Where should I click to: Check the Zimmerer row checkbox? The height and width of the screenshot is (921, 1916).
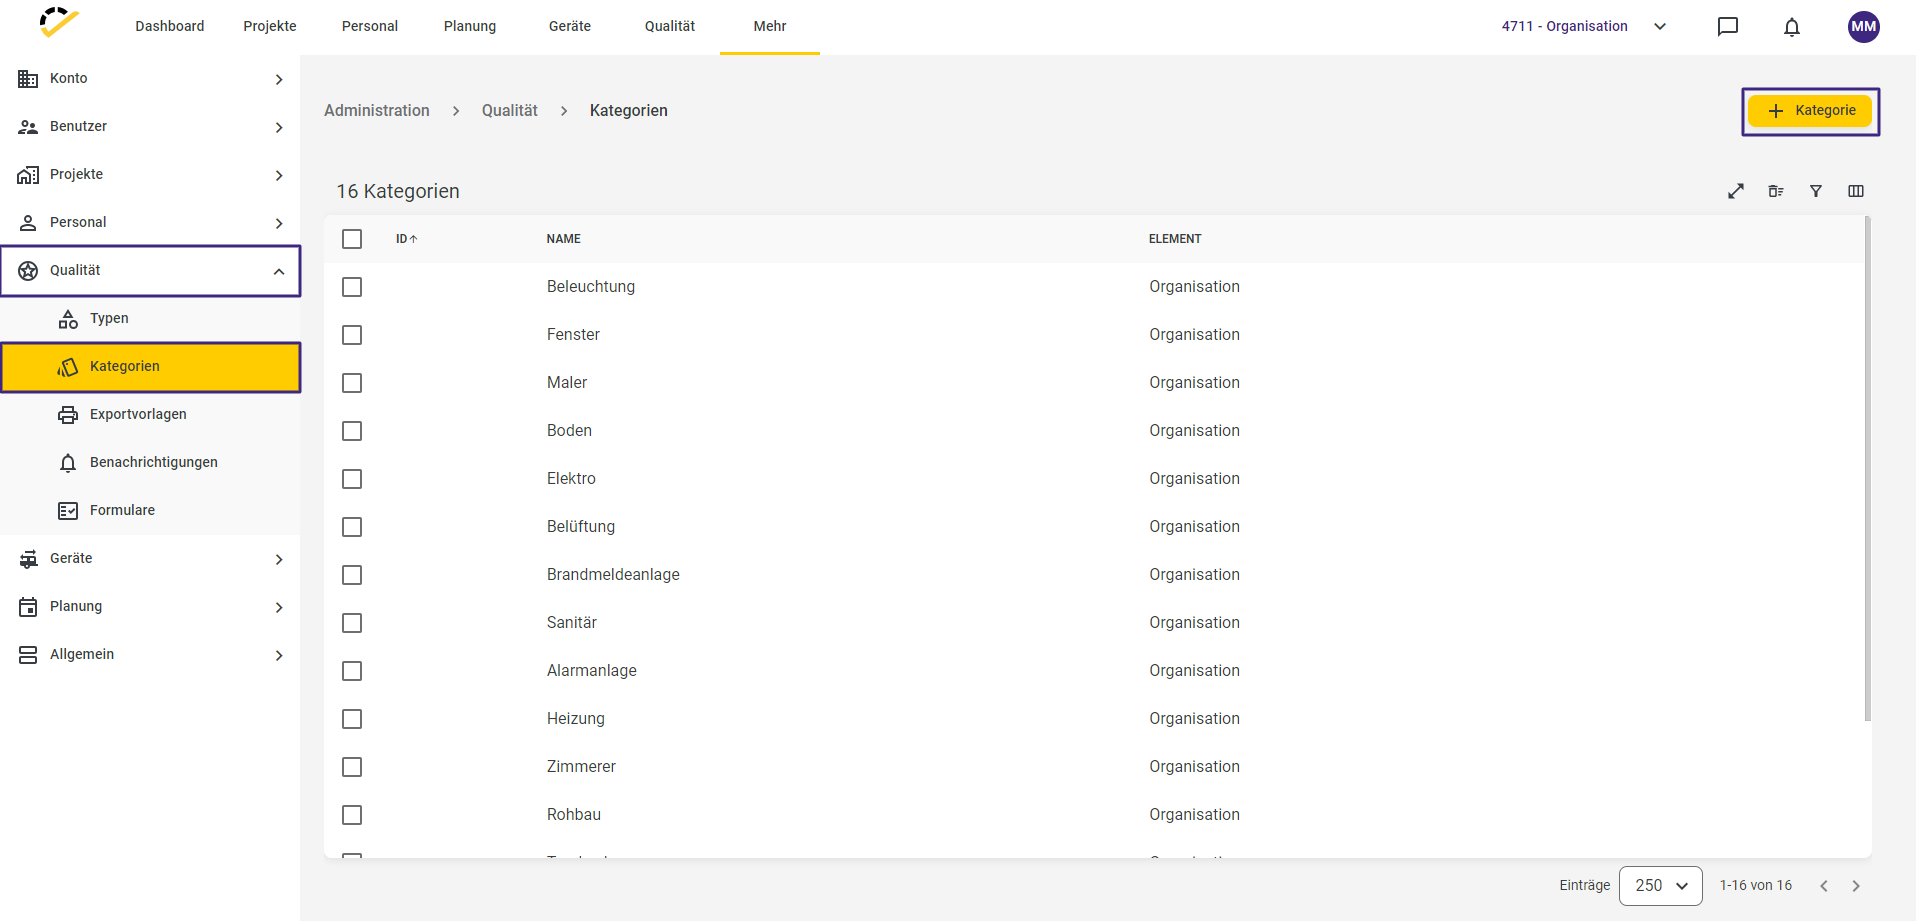pyautogui.click(x=352, y=767)
